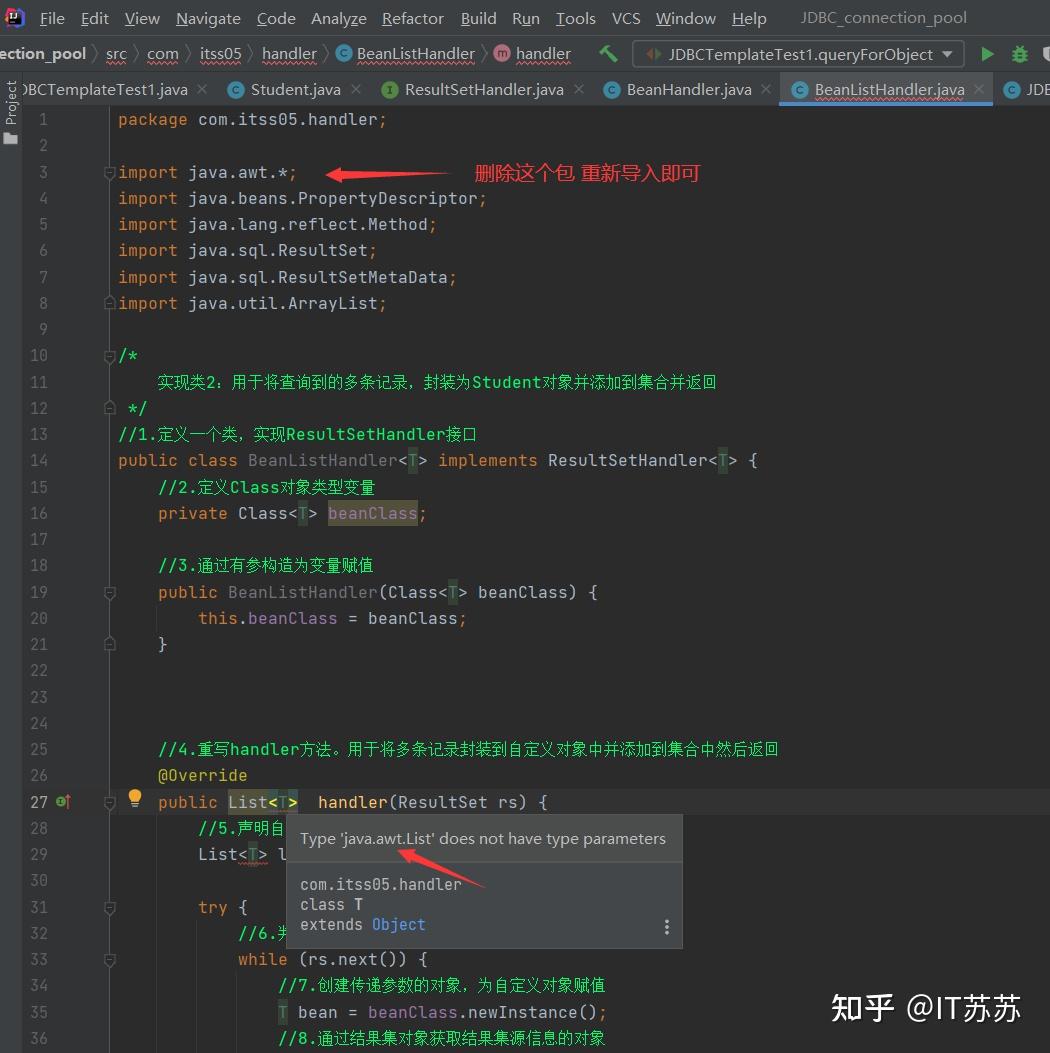Close the BeanListHandler.java tab
Image resolution: width=1050 pixels, height=1053 pixels.
[x=979, y=89]
